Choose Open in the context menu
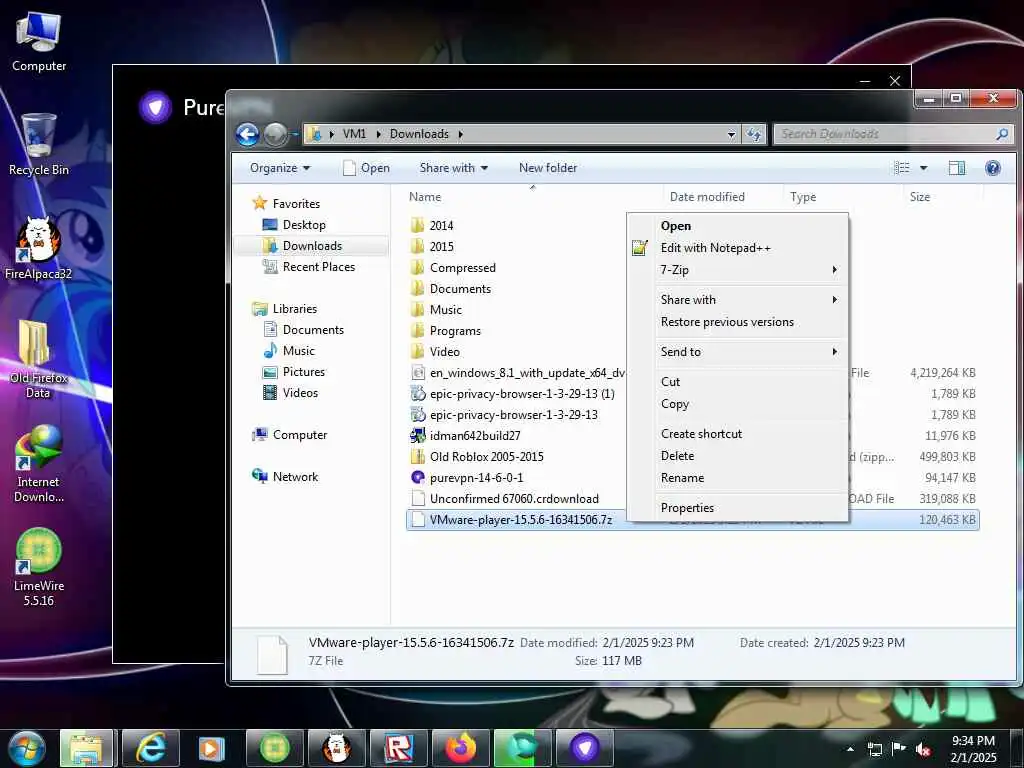1024x768 pixels. (751, 226)
